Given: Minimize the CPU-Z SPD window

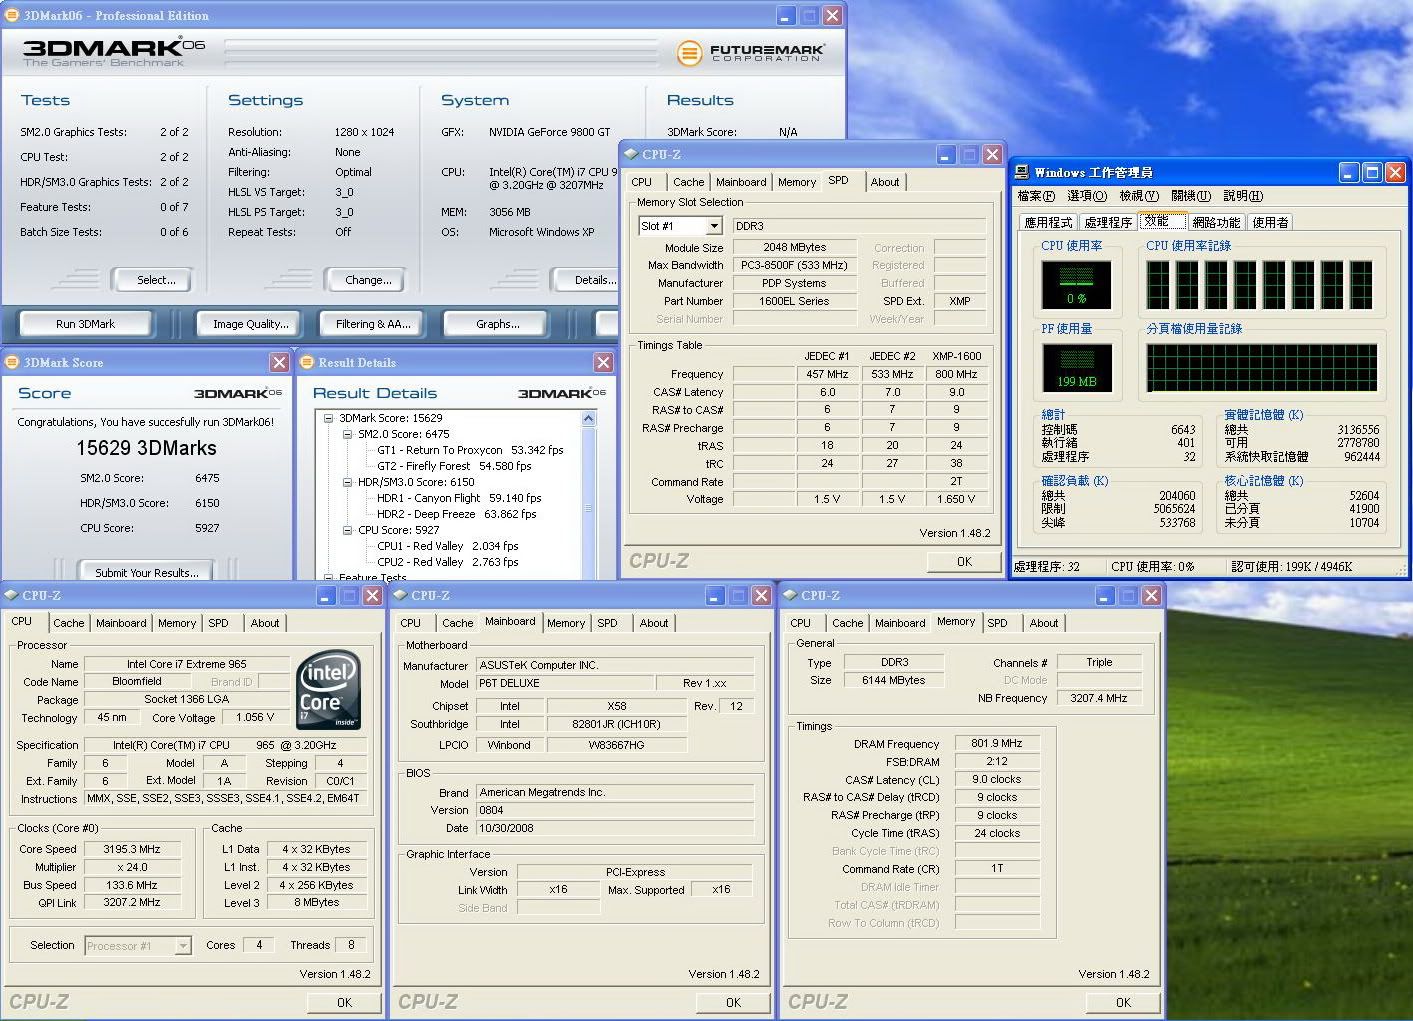Looking at the screenshot, I should click(946, 154).
